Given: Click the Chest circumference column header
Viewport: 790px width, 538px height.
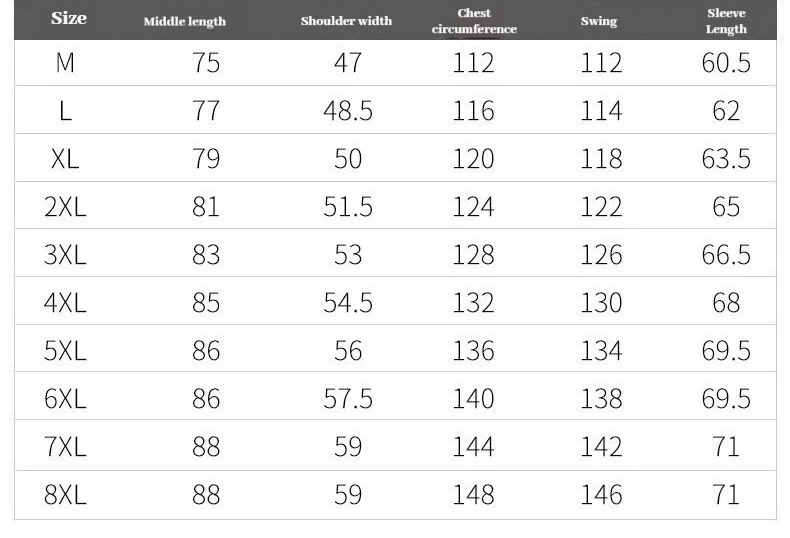Looking at the screenshot, I should pyautogui.click(x=474, y=21).
